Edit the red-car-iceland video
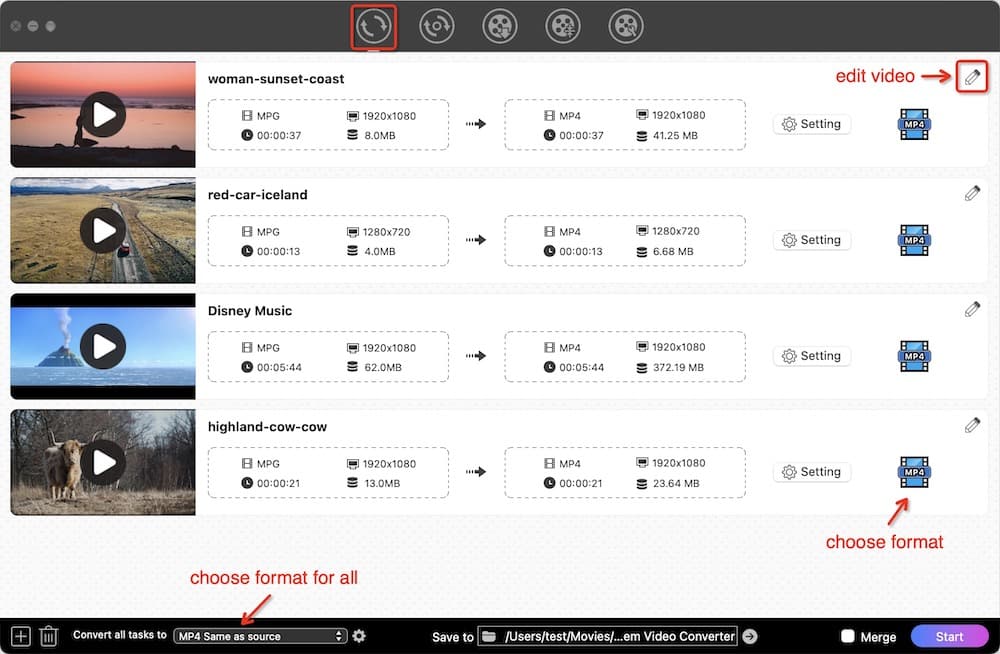1000x654 pixels. [x=972, y=194]
